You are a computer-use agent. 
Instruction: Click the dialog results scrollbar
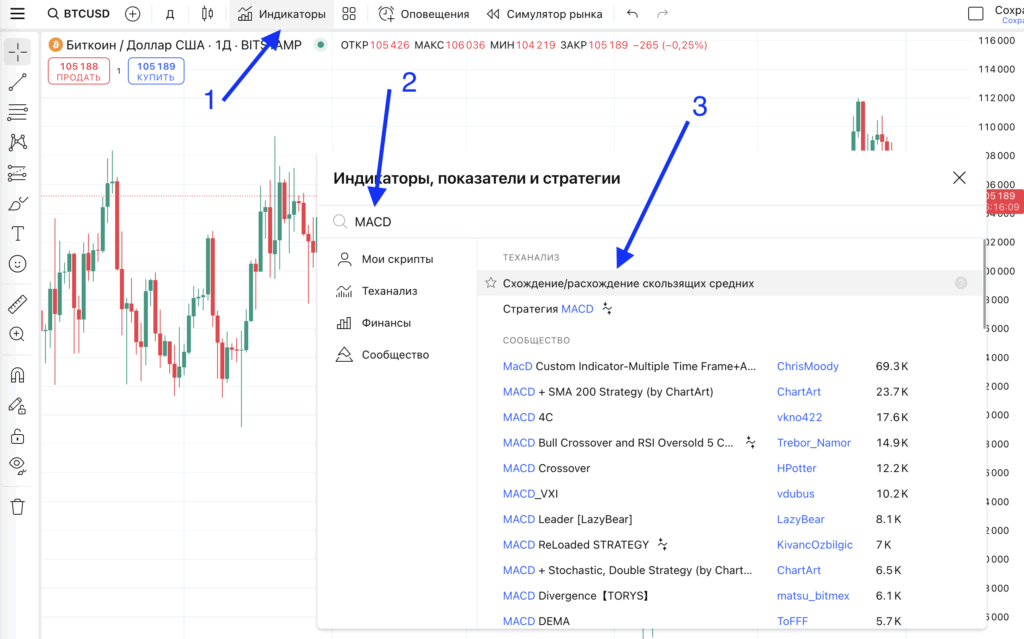click(x=984, y=284)
